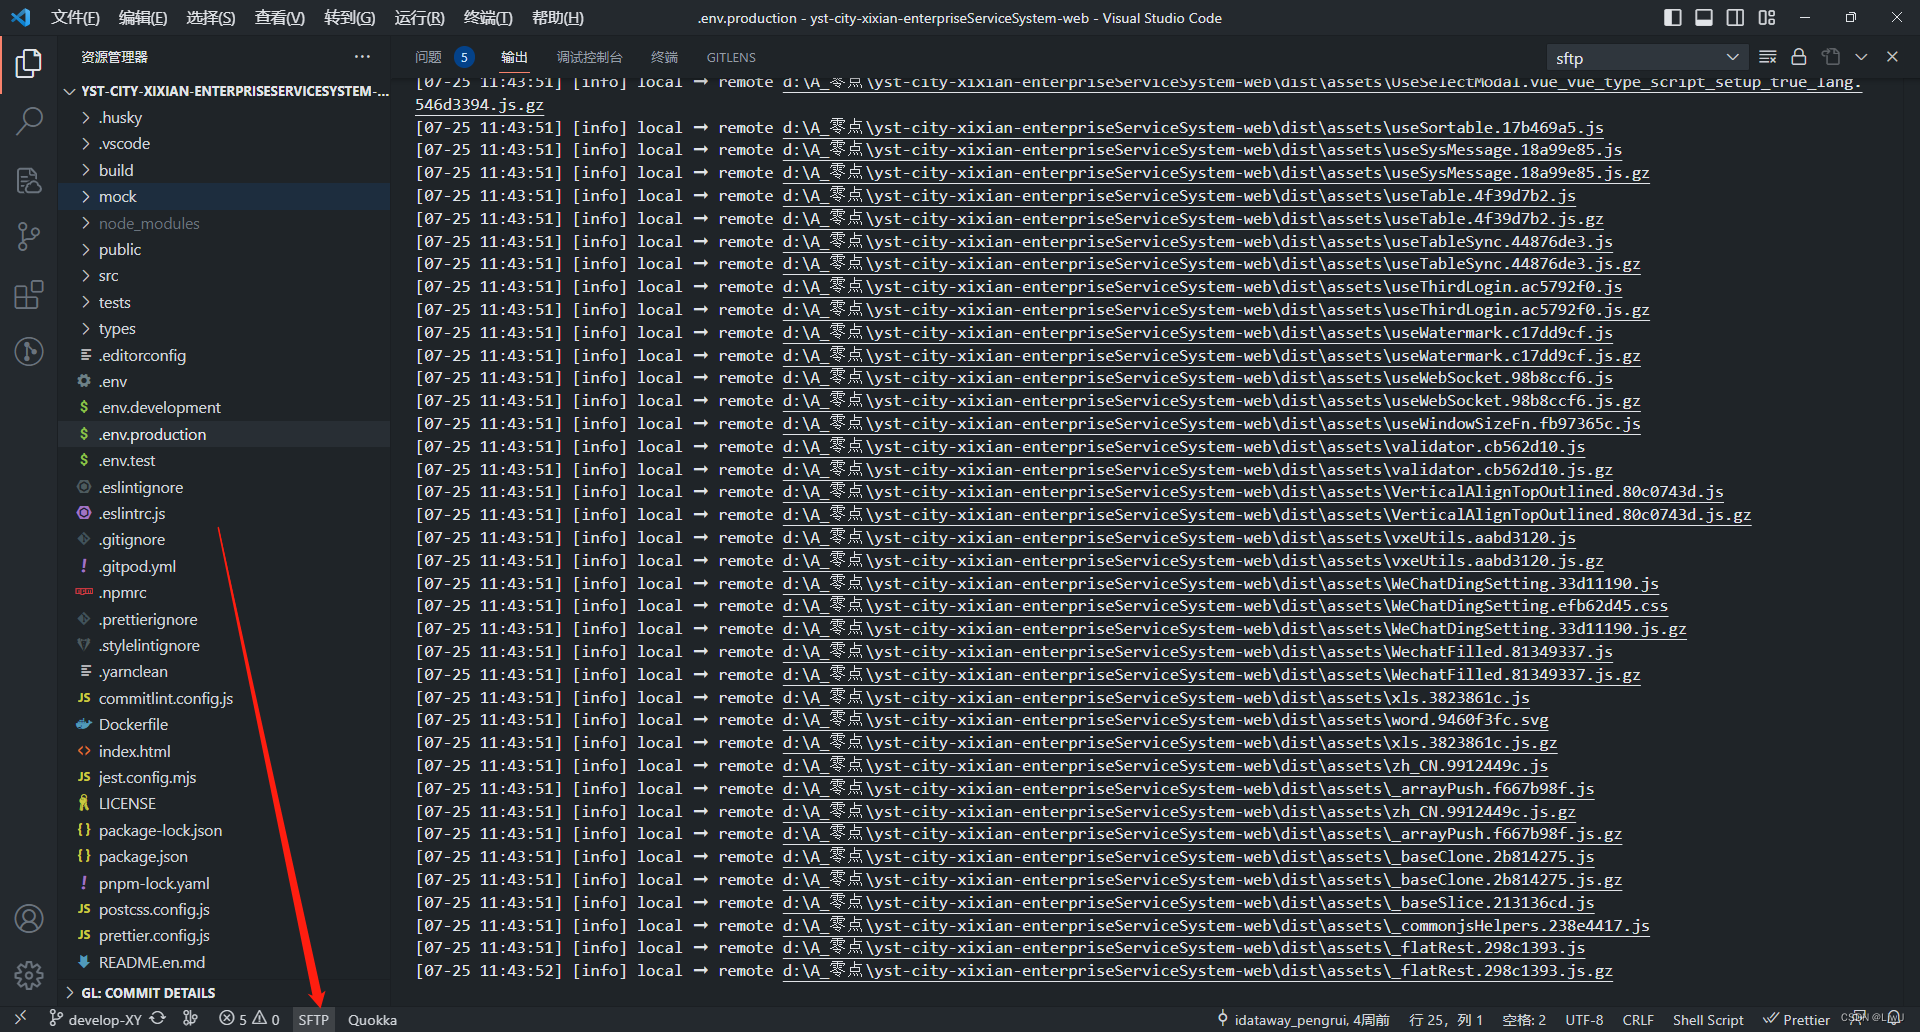The width and height of the screenshot is (1920, 1032).
Task: Open output log in an editor
Action: 1831,57
